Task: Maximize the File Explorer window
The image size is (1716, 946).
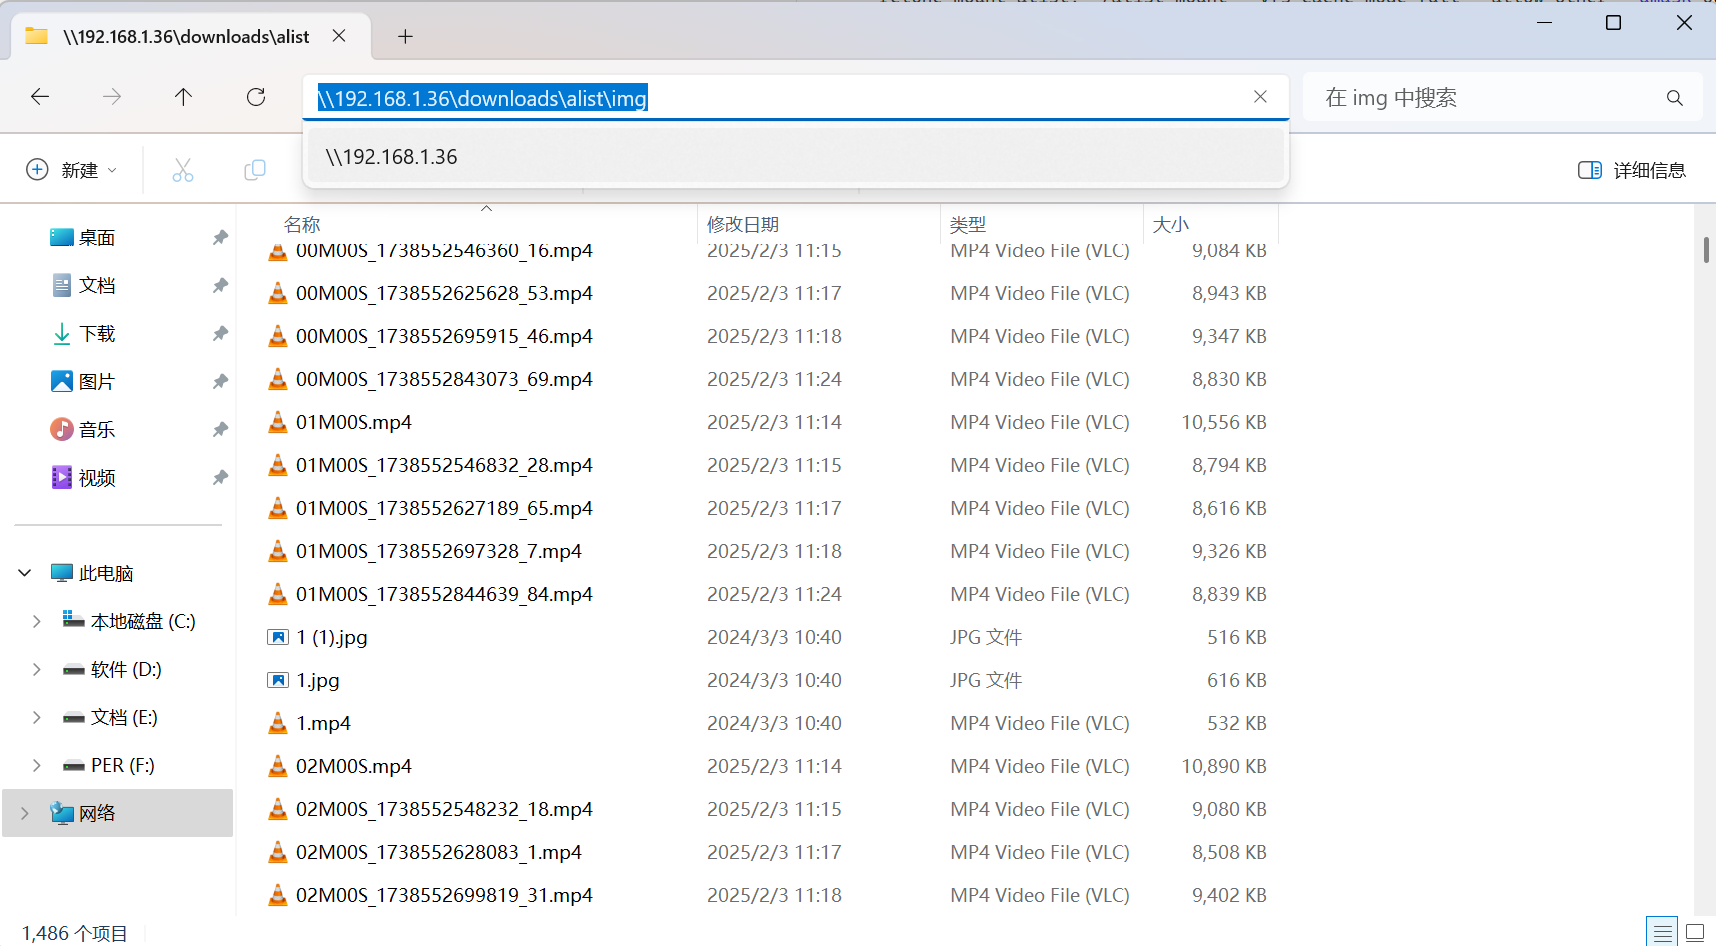Action: coord(1613,22)
